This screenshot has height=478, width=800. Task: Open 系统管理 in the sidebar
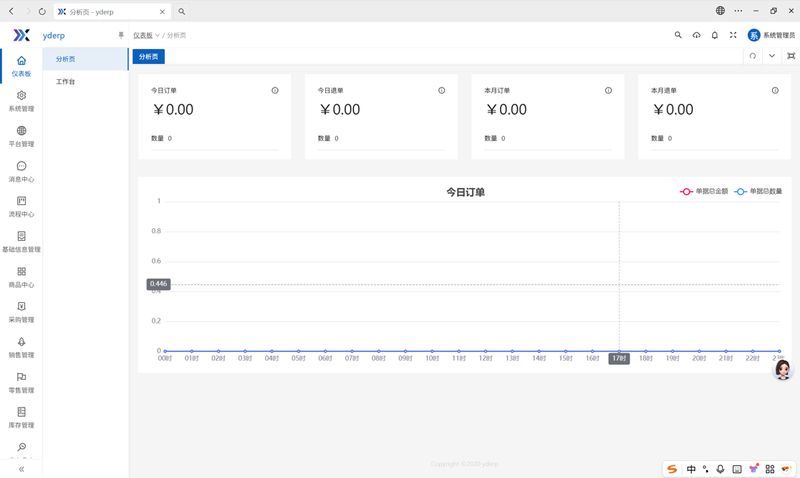[21, 101]
